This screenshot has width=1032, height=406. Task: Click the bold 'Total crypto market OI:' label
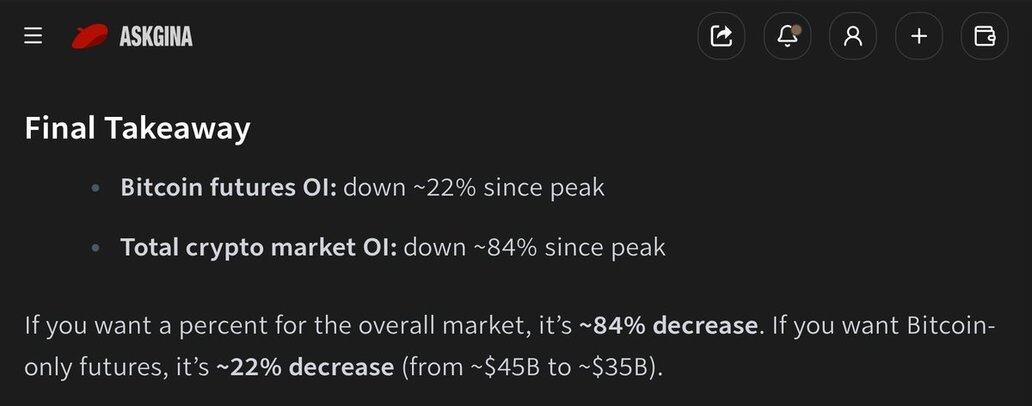[258, 247]
